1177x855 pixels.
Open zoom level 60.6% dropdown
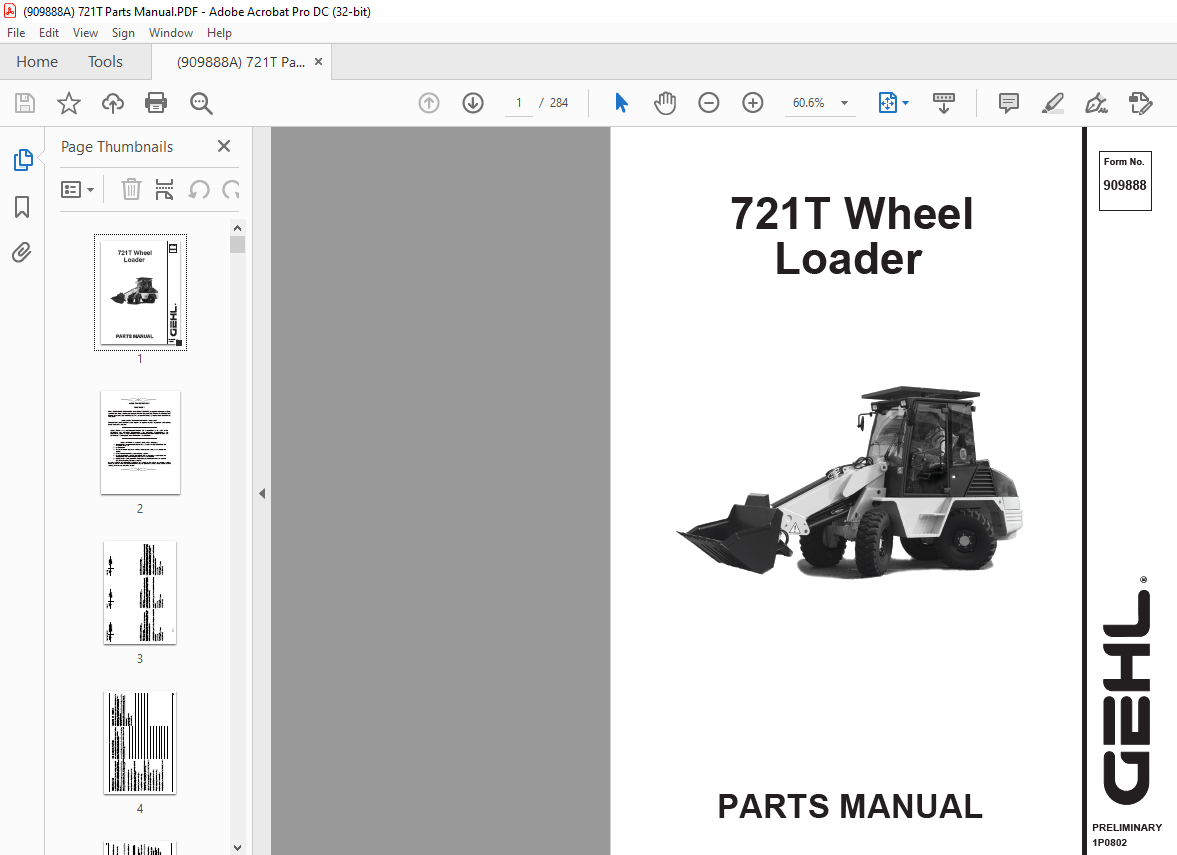point(844,103)
